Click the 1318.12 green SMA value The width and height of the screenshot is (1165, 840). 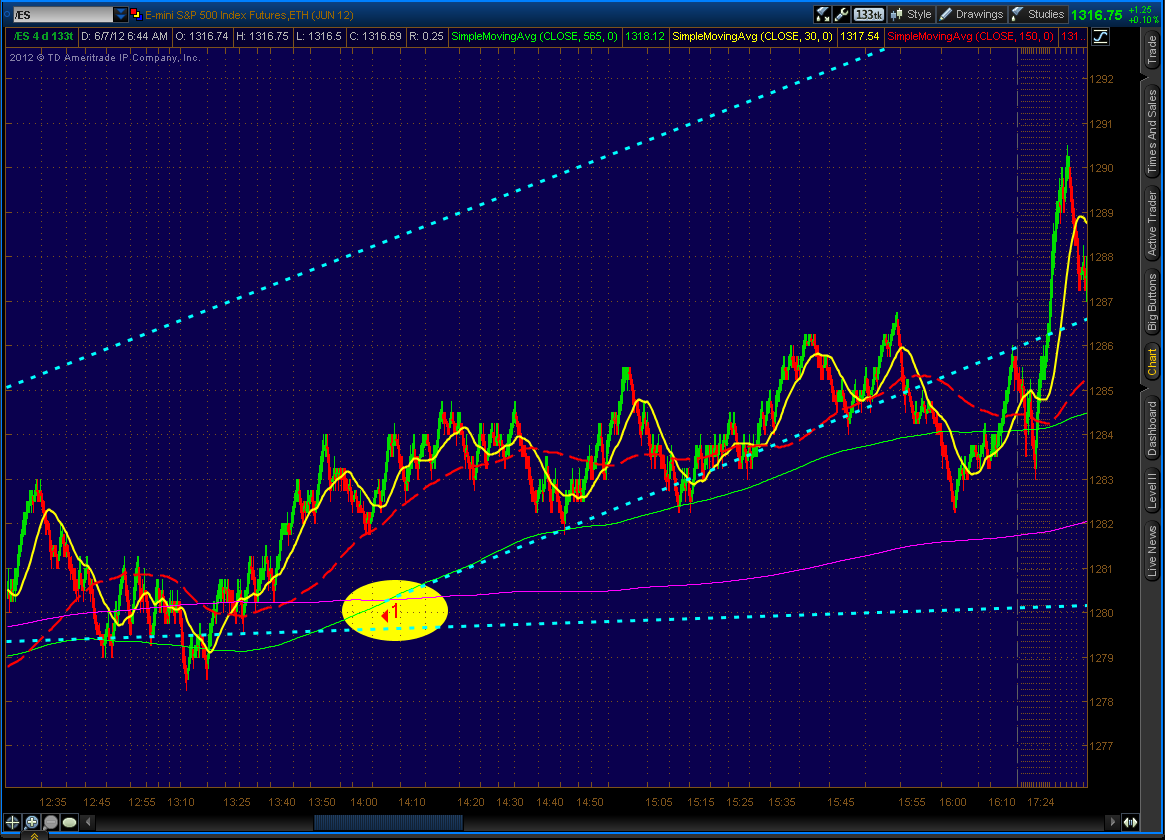coord(644,36)
